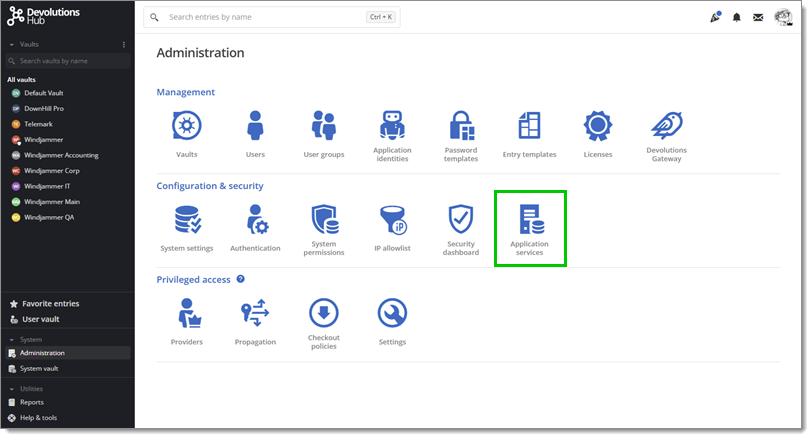Click the Privileged access help icon
812x439 pixels.
point(240,279)
